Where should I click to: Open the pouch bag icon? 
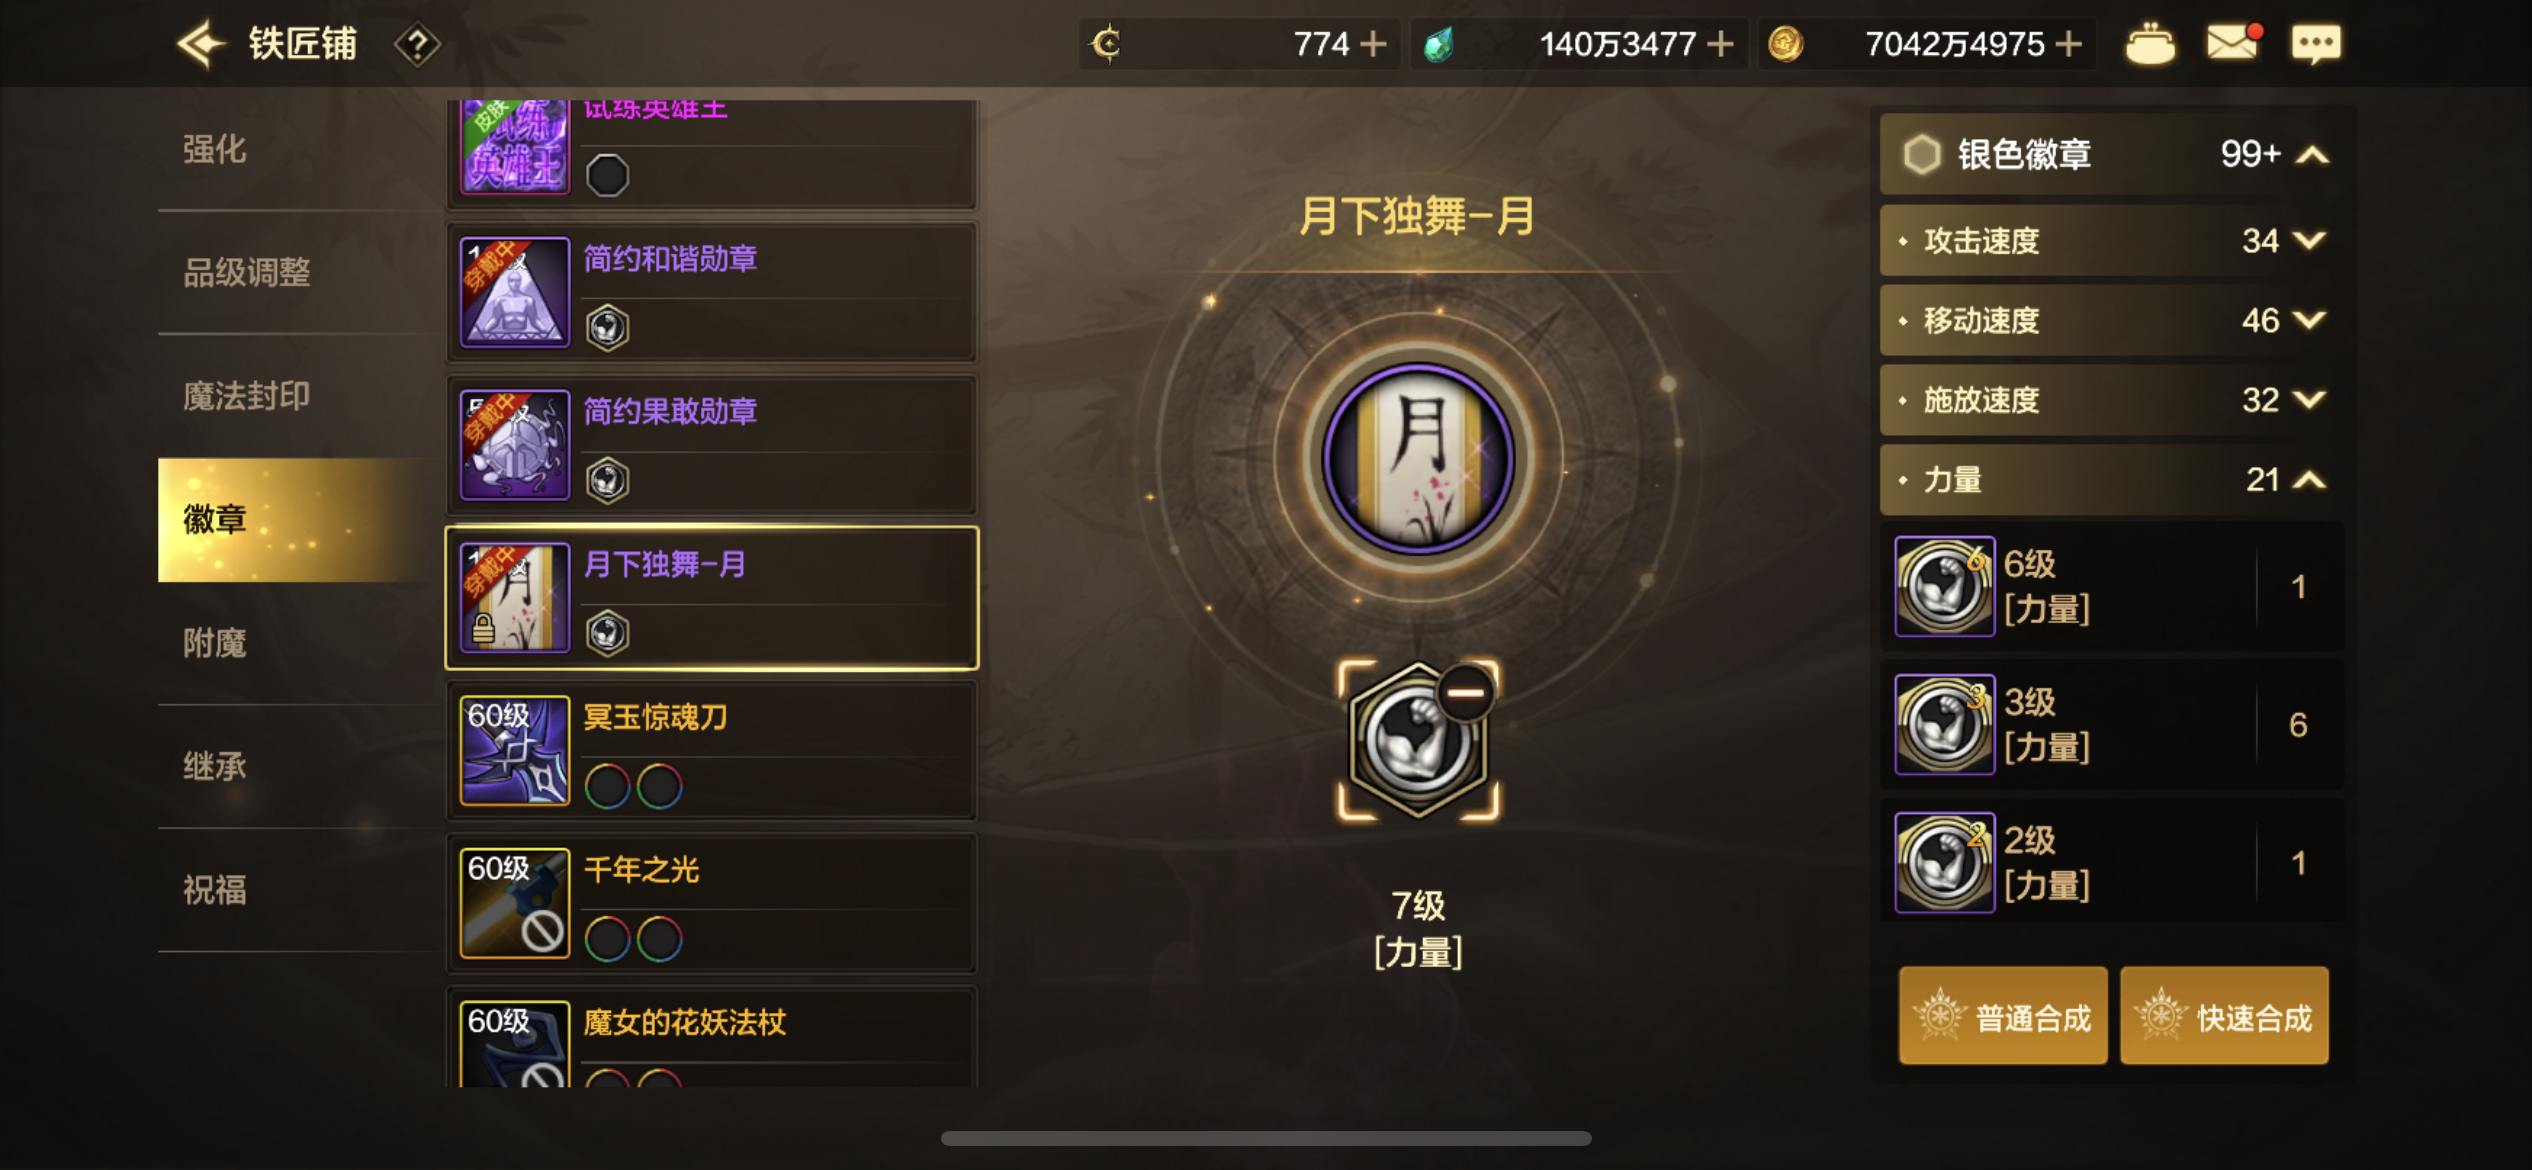(x=2149, y=44)
